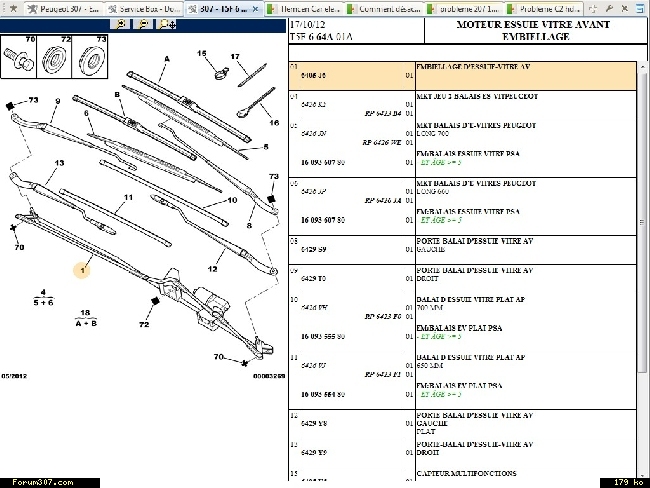This screenshot has height=488, width=650.
Task: Click part number 6429 Y9
Action: [314, 452]
